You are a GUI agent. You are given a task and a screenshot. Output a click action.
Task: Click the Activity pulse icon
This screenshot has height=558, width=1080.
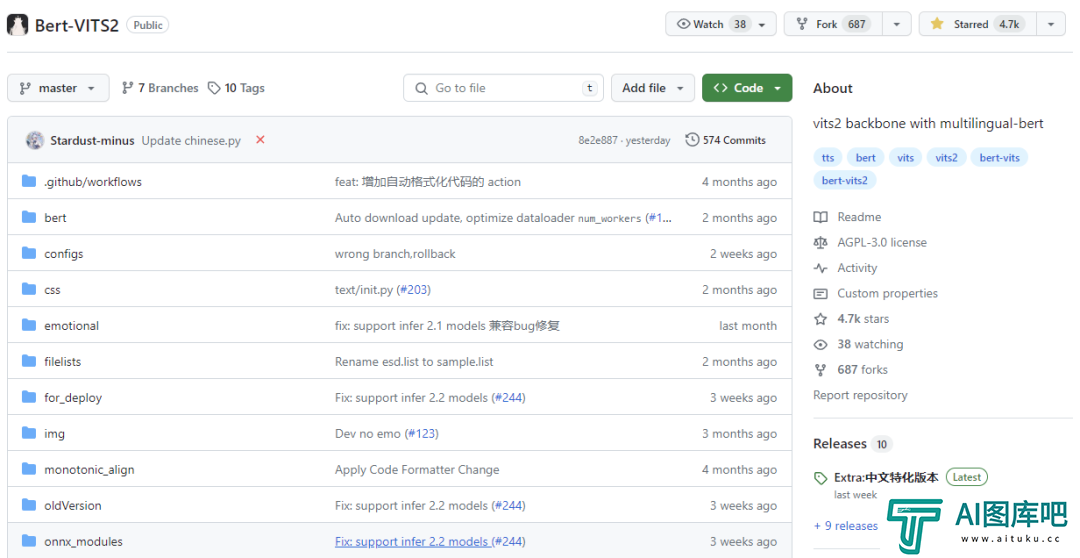(x=820, y=268)
